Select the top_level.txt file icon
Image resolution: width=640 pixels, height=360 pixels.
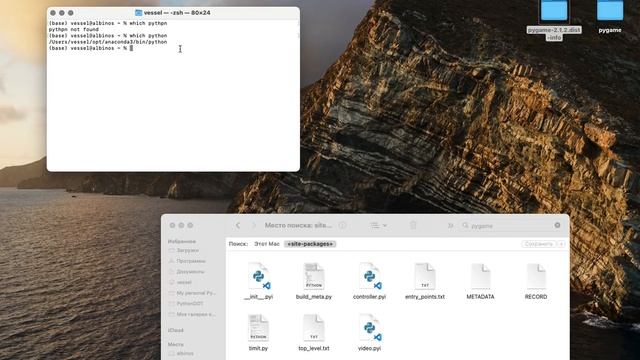[313, 328]
